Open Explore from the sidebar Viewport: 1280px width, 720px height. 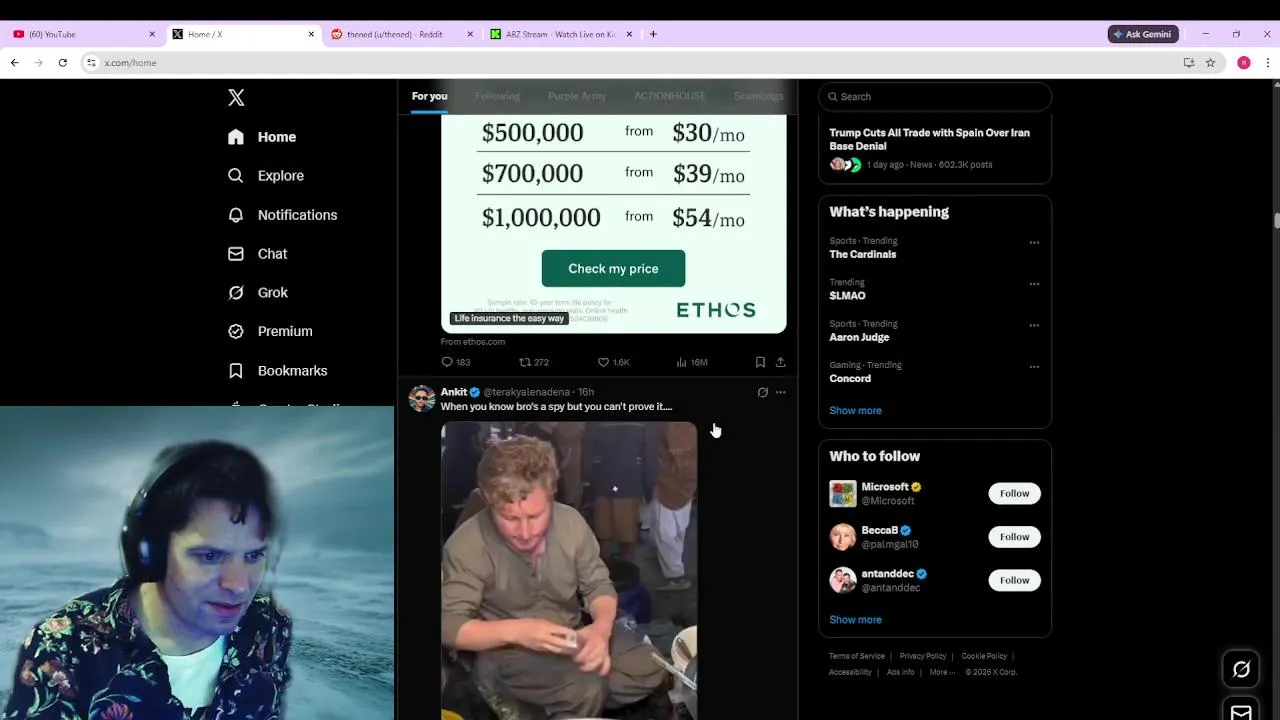[x=266, y=176]
